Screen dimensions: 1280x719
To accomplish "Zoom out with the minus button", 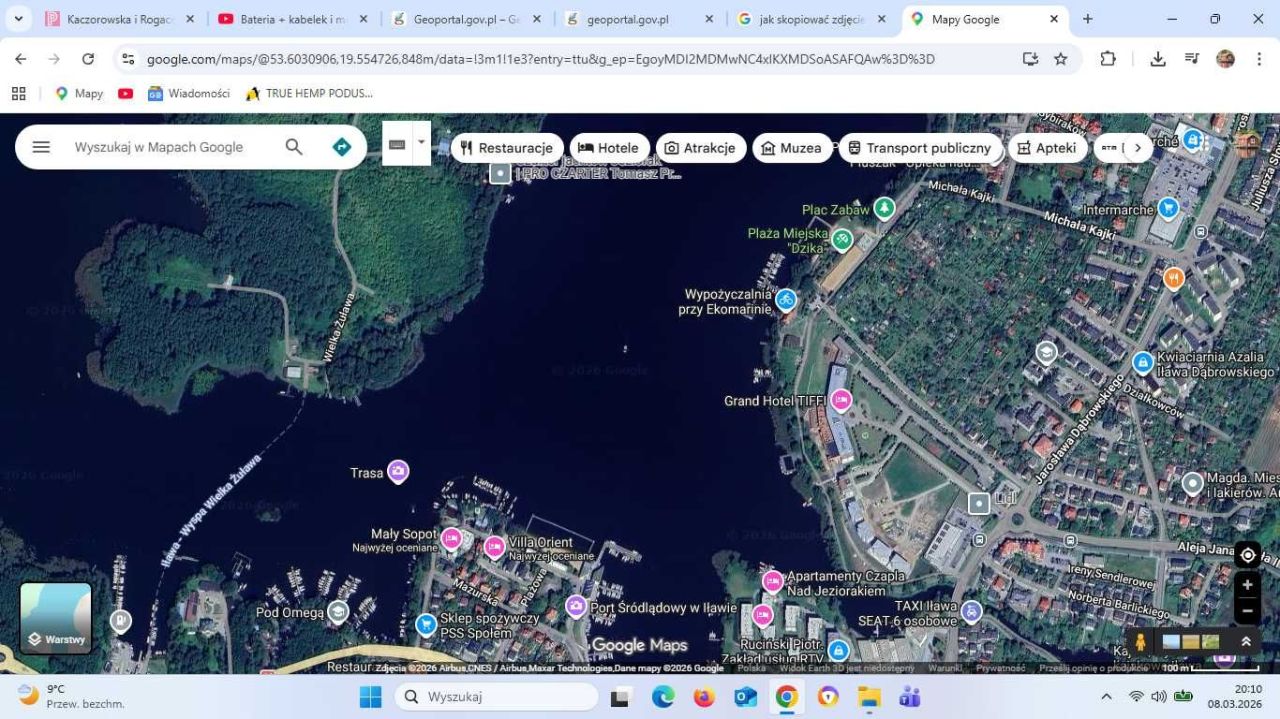I will point(1247,609).
